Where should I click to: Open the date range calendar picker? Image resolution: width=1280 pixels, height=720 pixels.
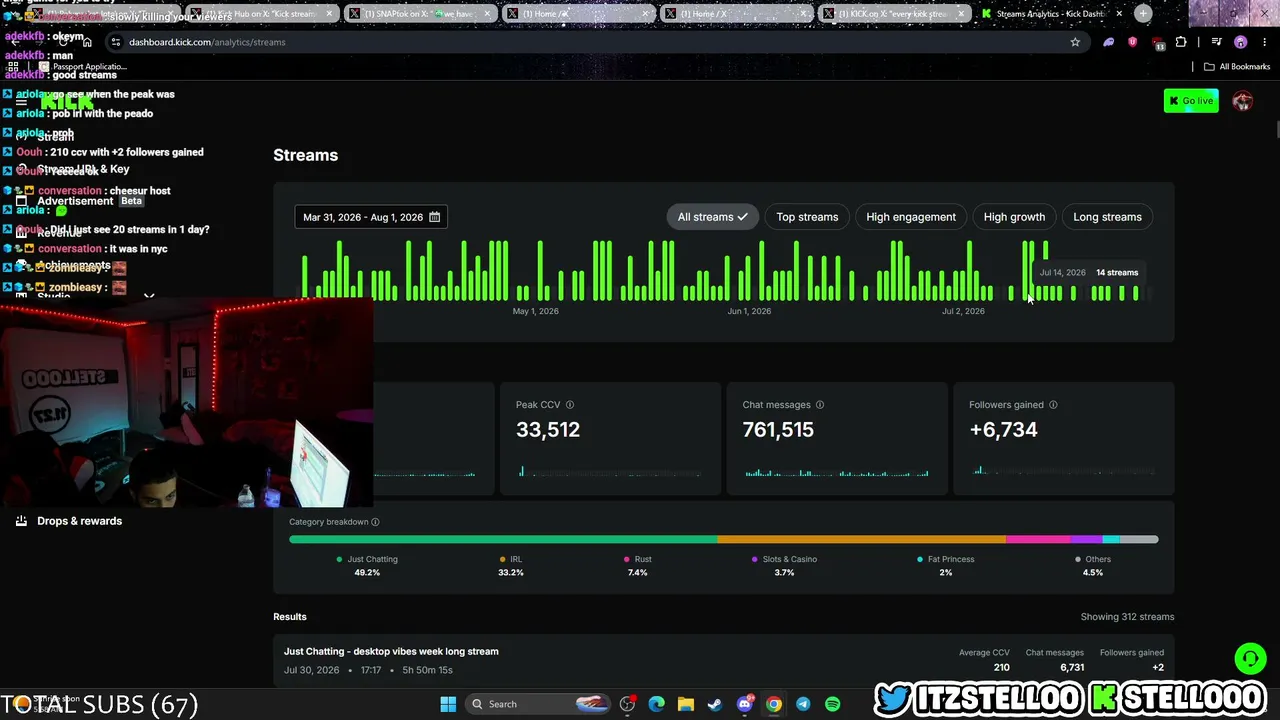click(371, 217)
